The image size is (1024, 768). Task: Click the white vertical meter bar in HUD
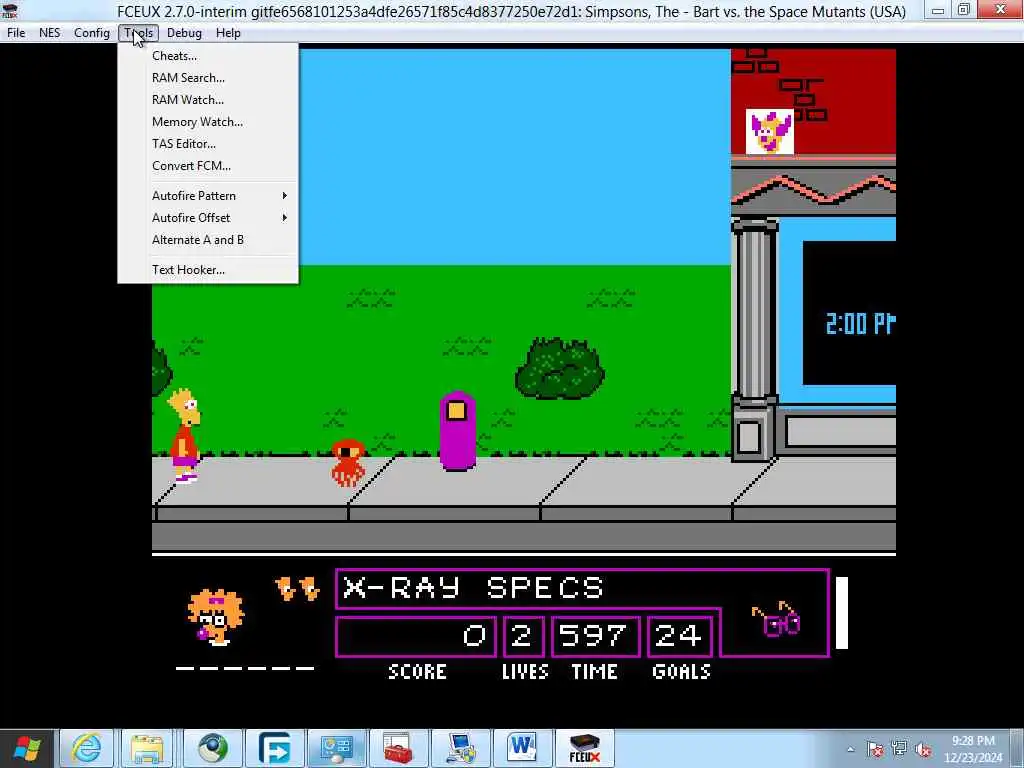pyautogui.click(x=842, y=613)
